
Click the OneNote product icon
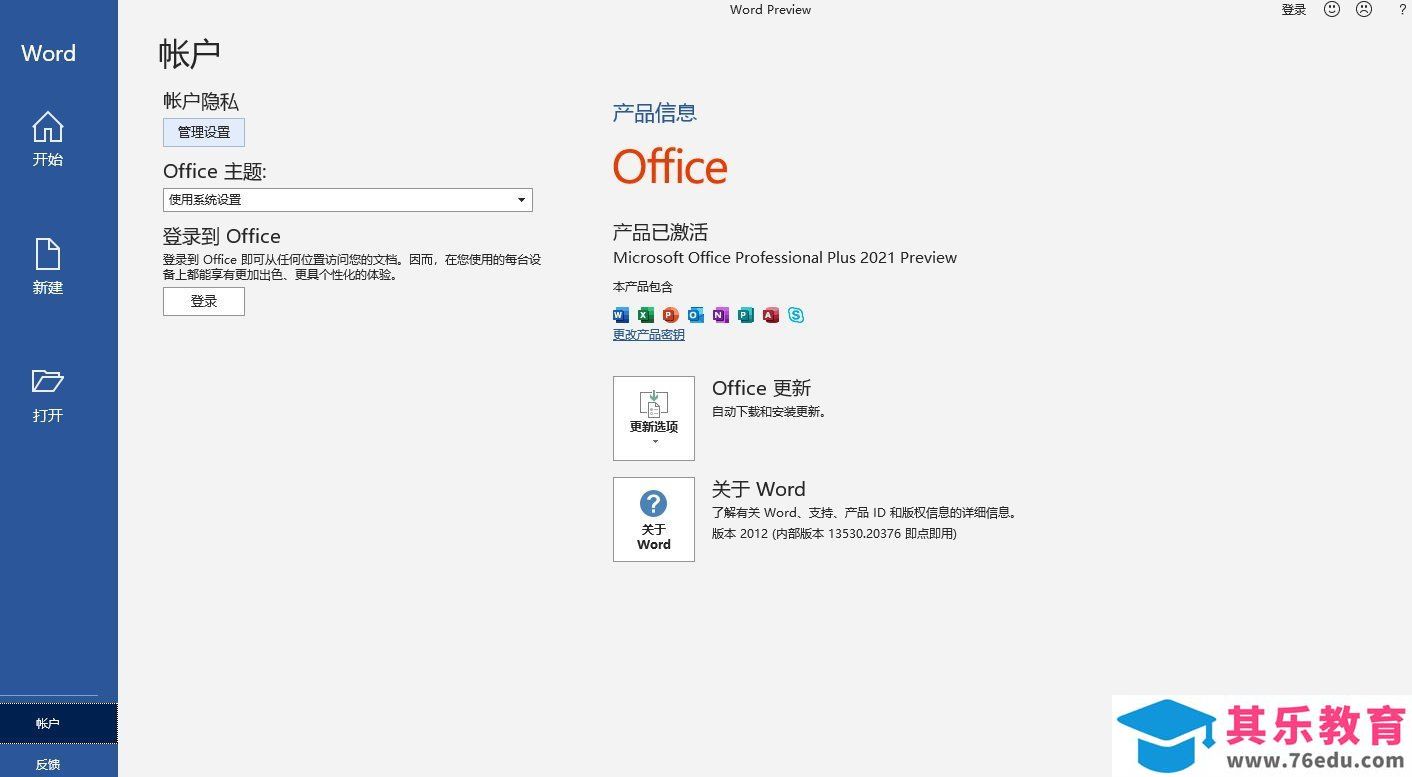[721, 315]
